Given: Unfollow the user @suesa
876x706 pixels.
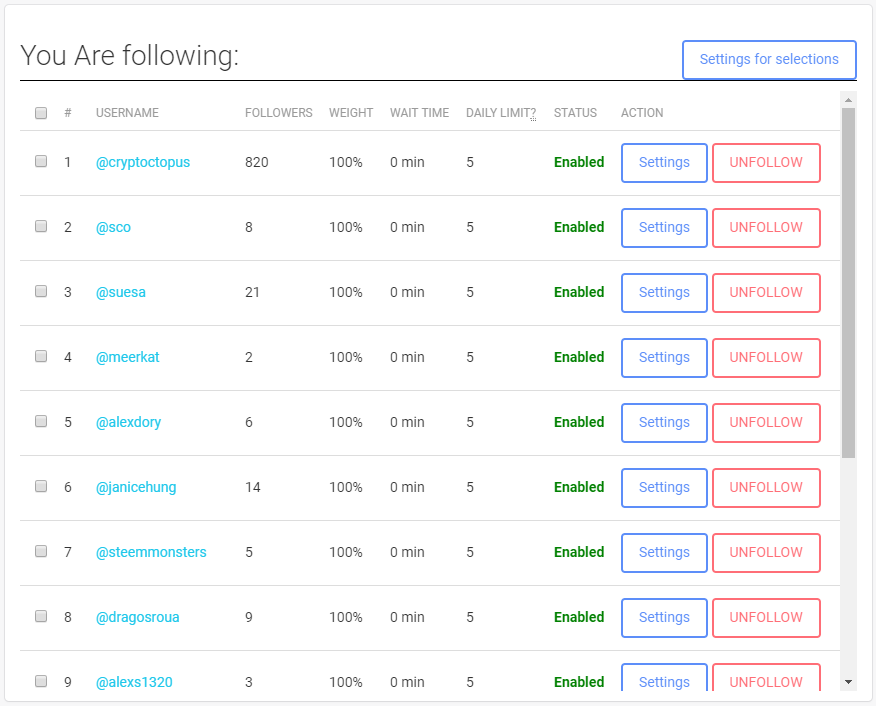Looking at the screenshot, I should [766, 292].
